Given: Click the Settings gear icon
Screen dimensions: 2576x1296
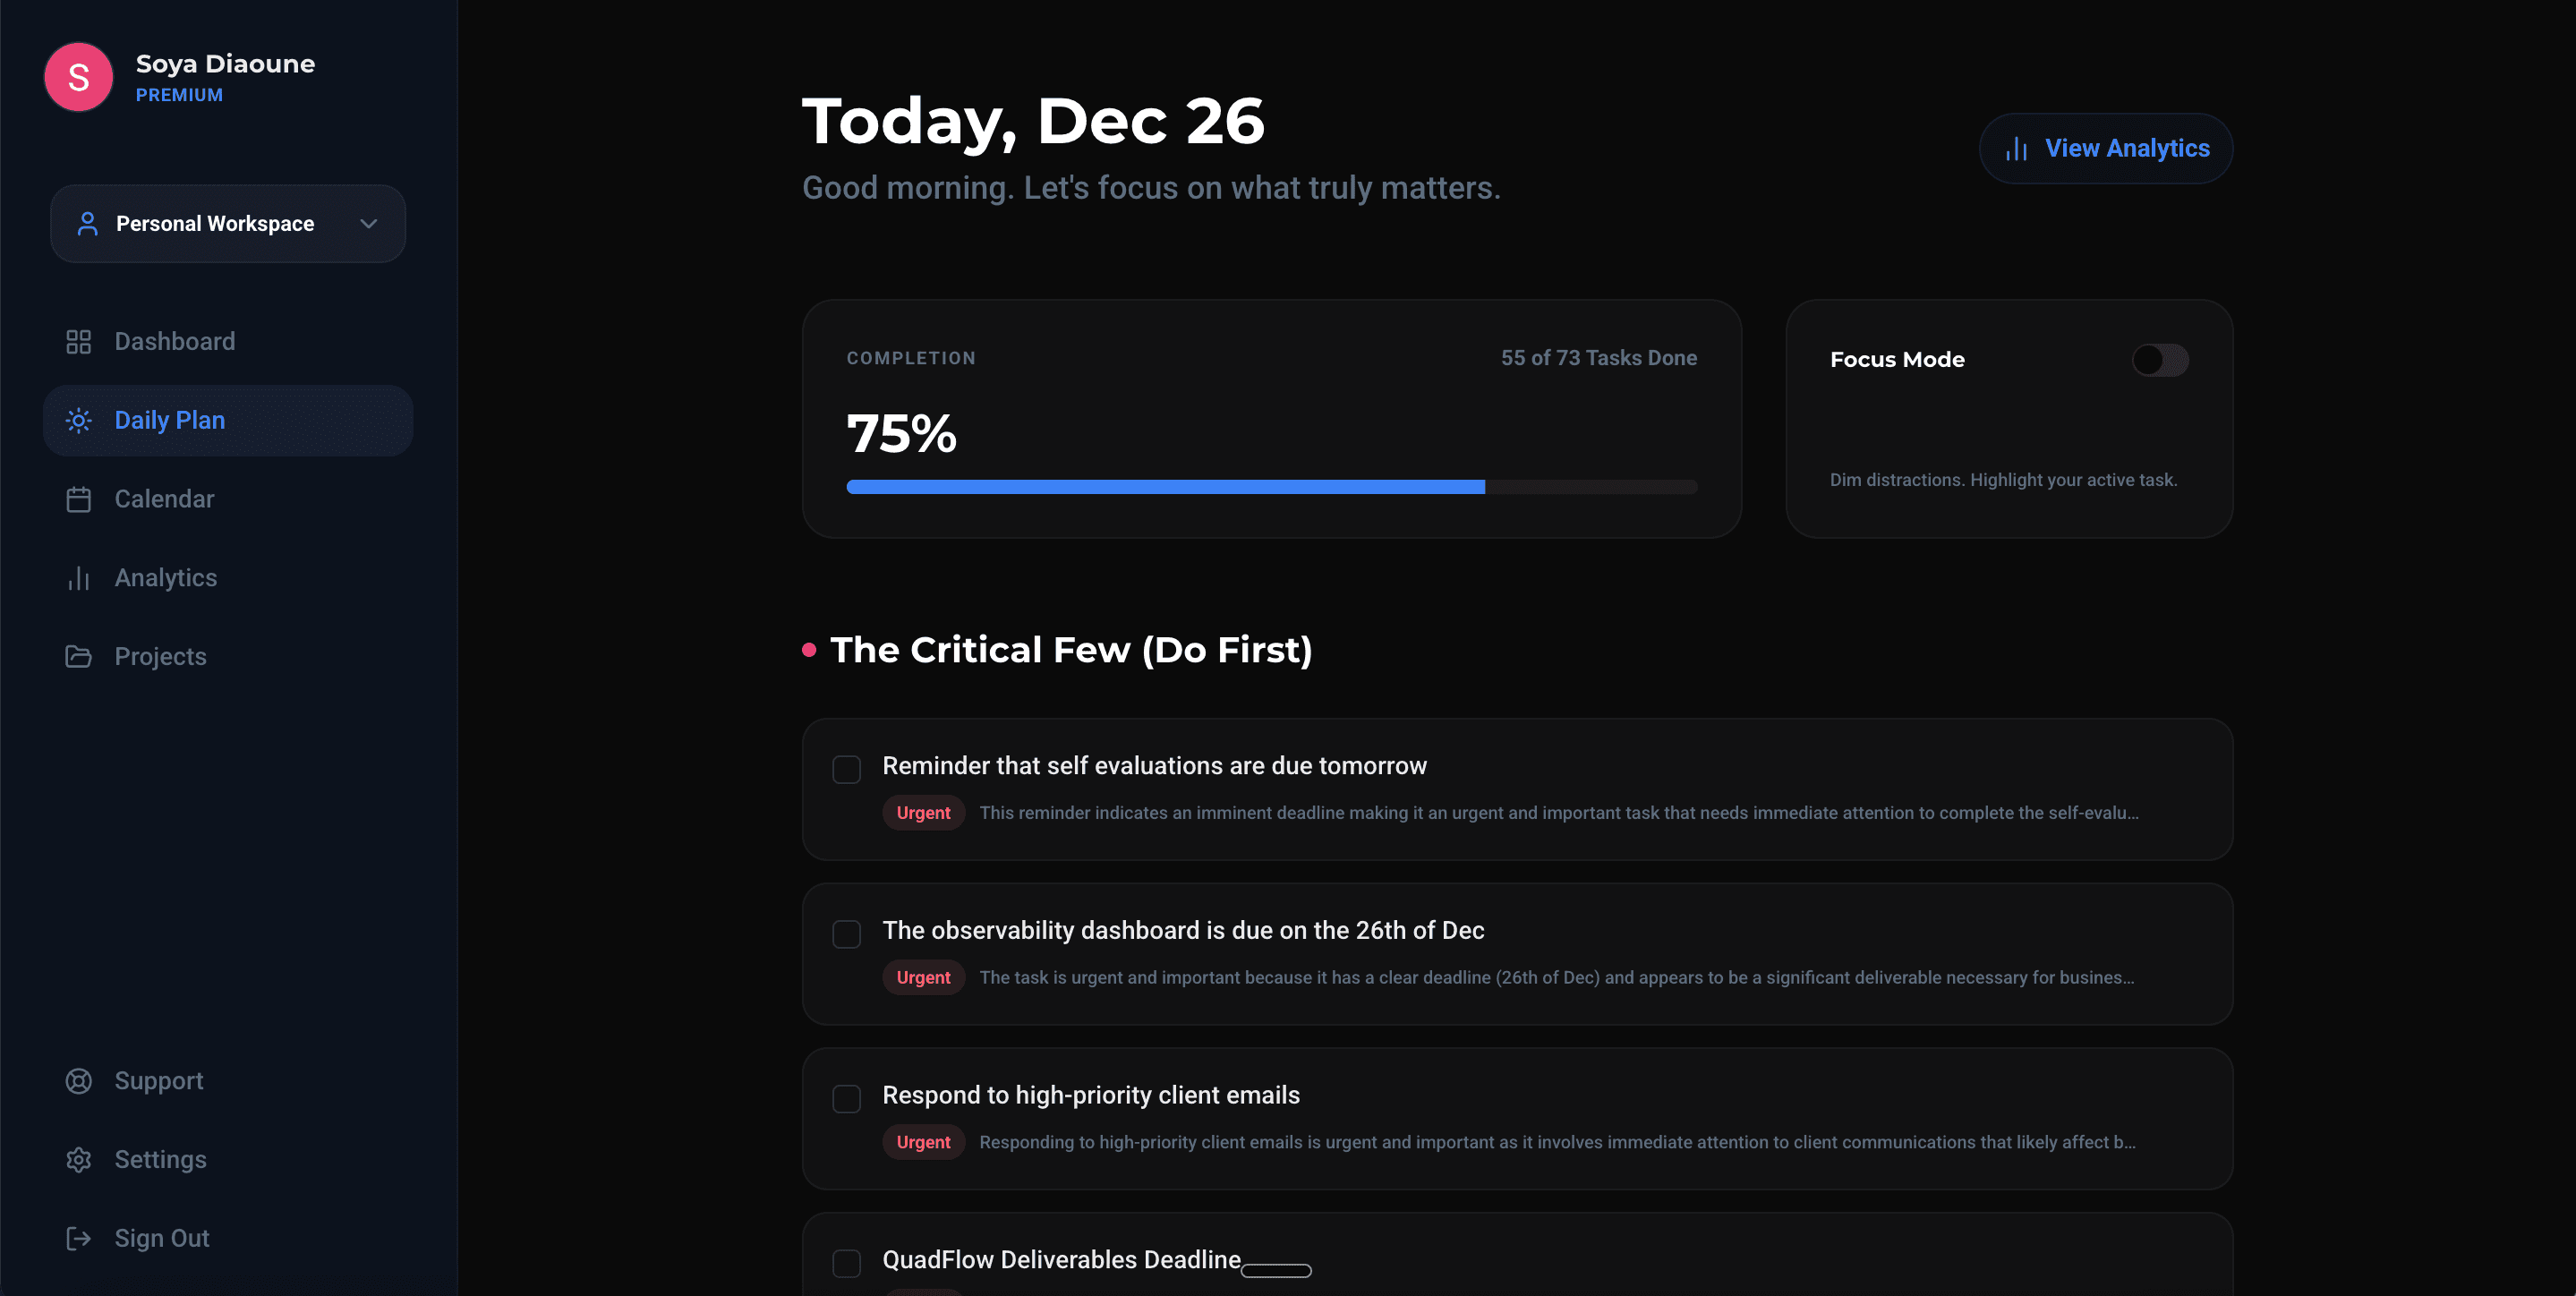Looking at the screenshot, I should (78, 1160).
